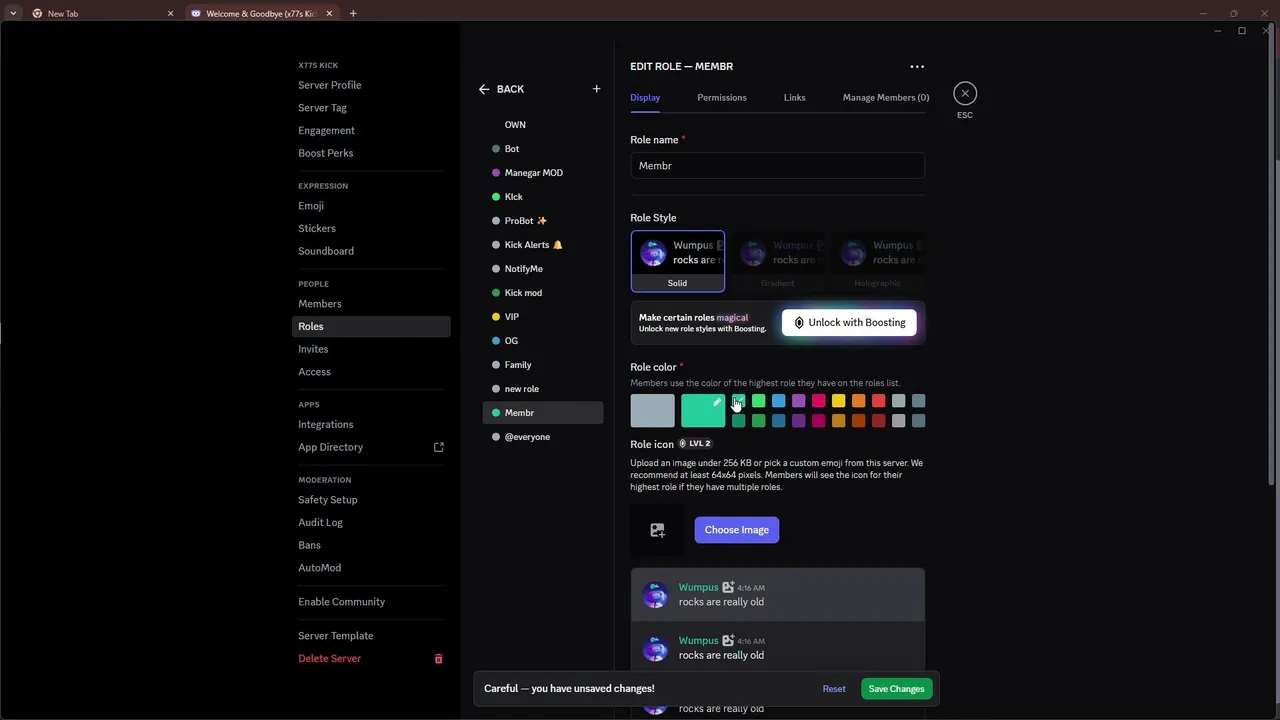Choose the bright blue color swatch
The width and height of the screenshot is (1280, 720).
pyautogui.click(x=778, y=401)
